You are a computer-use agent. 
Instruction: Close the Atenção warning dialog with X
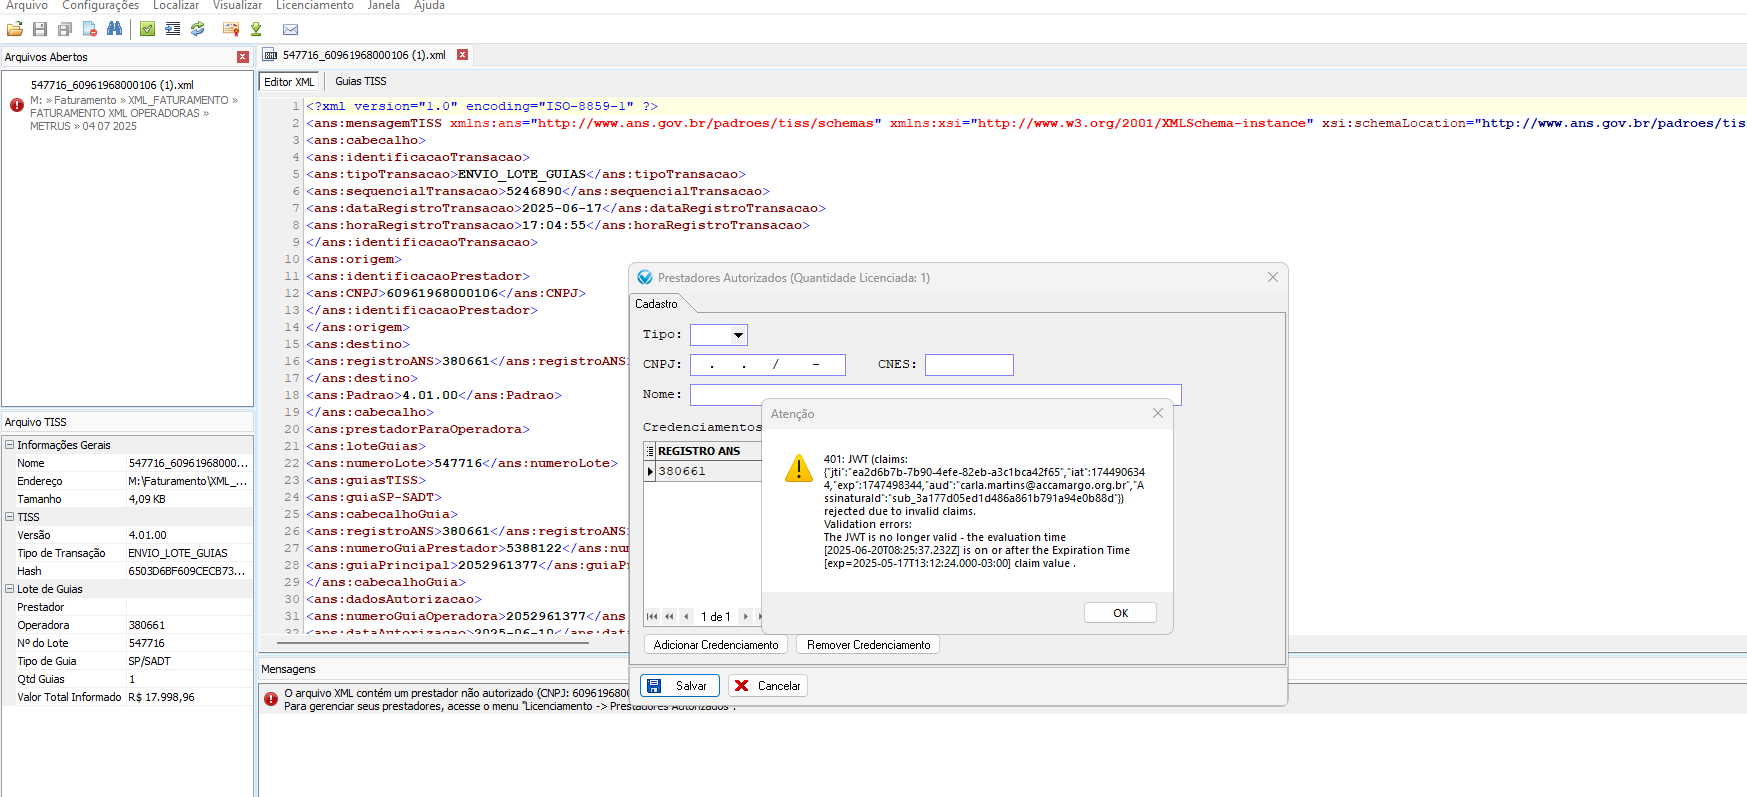(x=1158, y=413)
